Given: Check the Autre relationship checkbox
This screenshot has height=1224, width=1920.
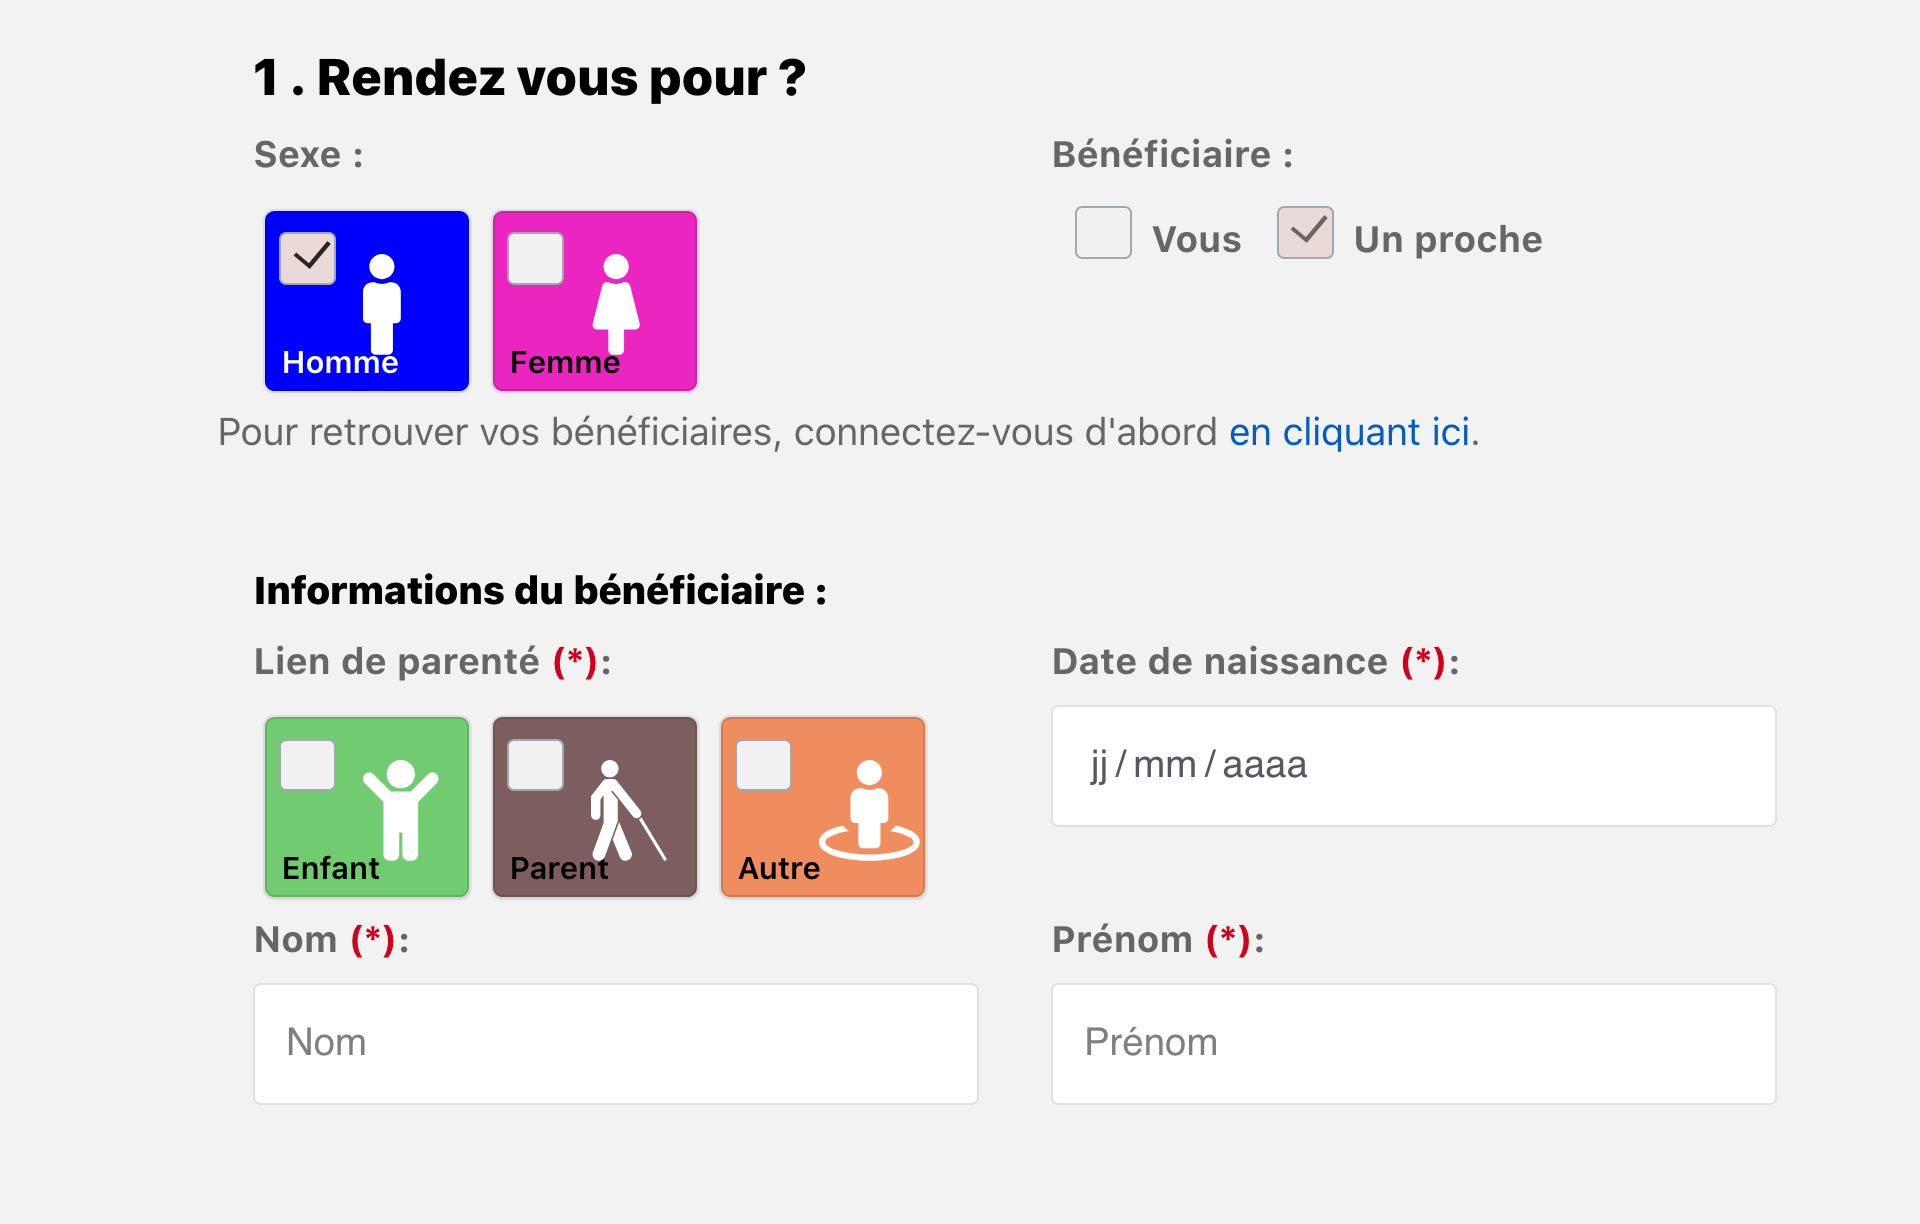Looking at the screenshot, I should pyautogui.click(x=764, y=765).
